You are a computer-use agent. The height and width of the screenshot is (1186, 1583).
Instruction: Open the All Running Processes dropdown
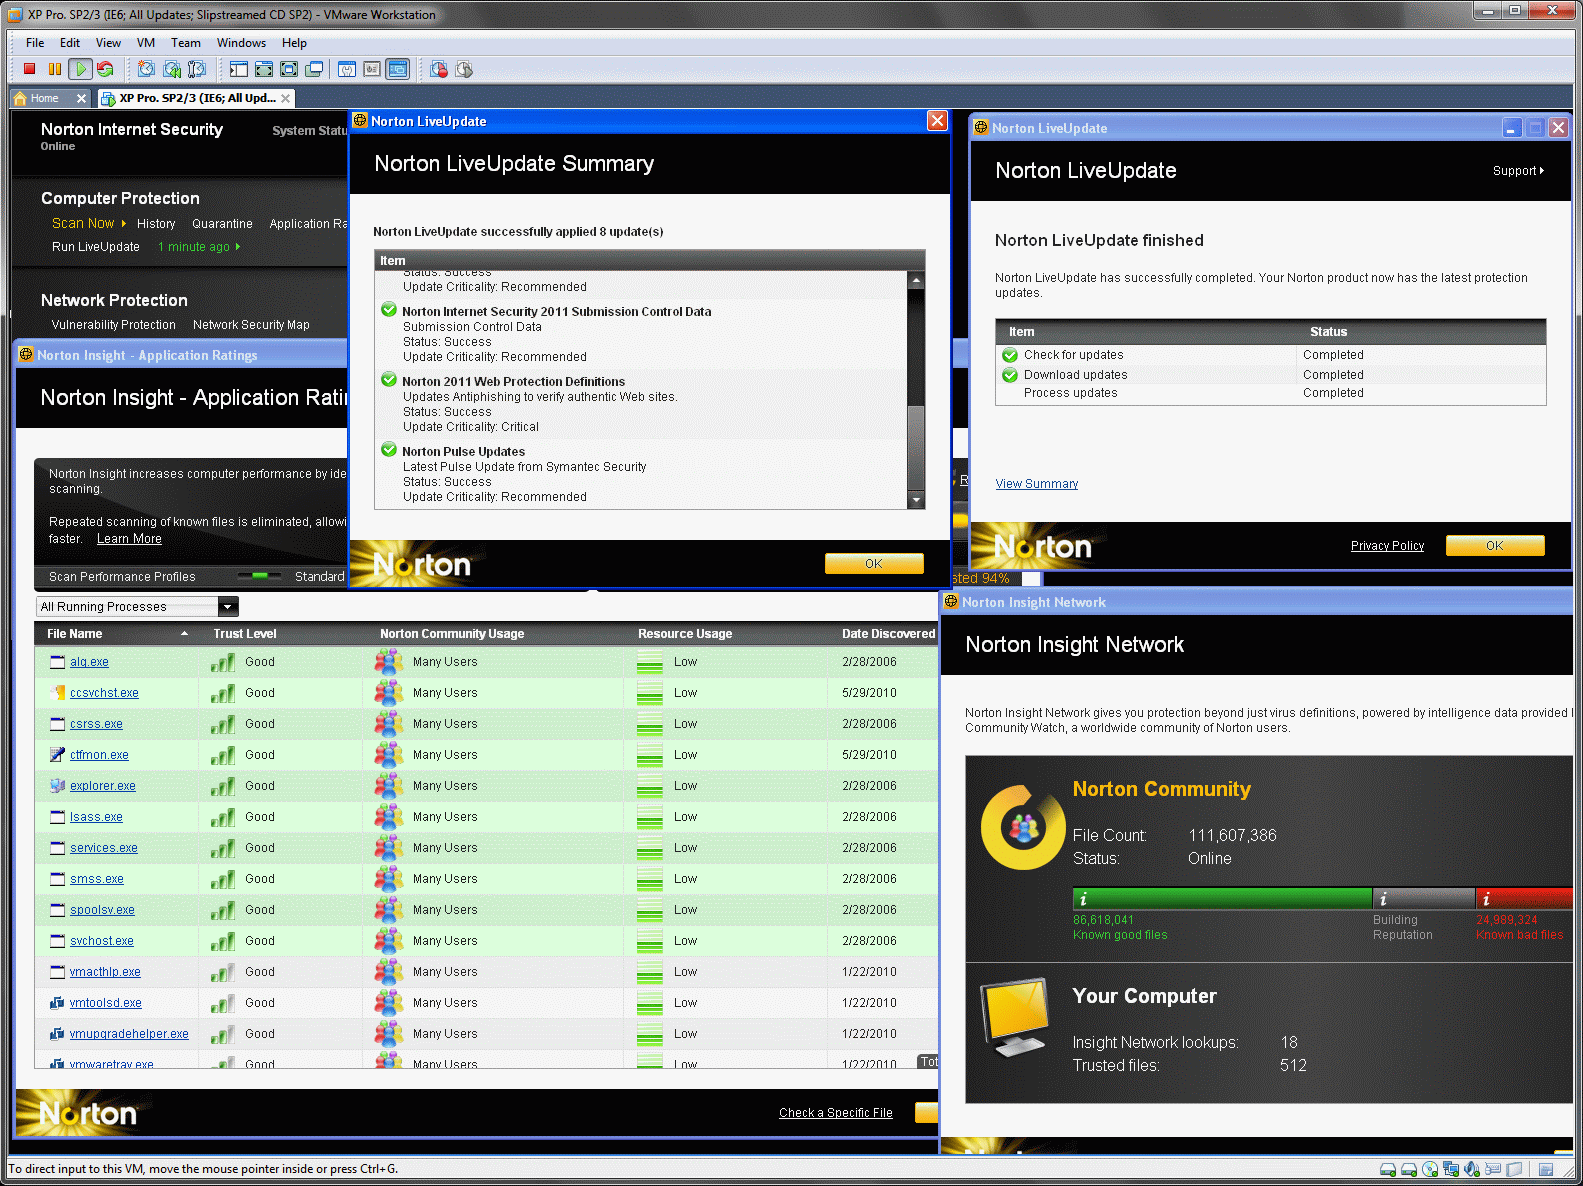tap(228, 607)
